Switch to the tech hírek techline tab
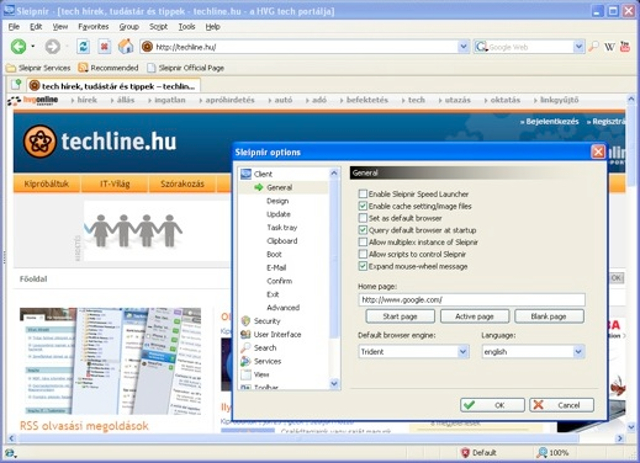The image size is (640, 463). pos(114,86)
